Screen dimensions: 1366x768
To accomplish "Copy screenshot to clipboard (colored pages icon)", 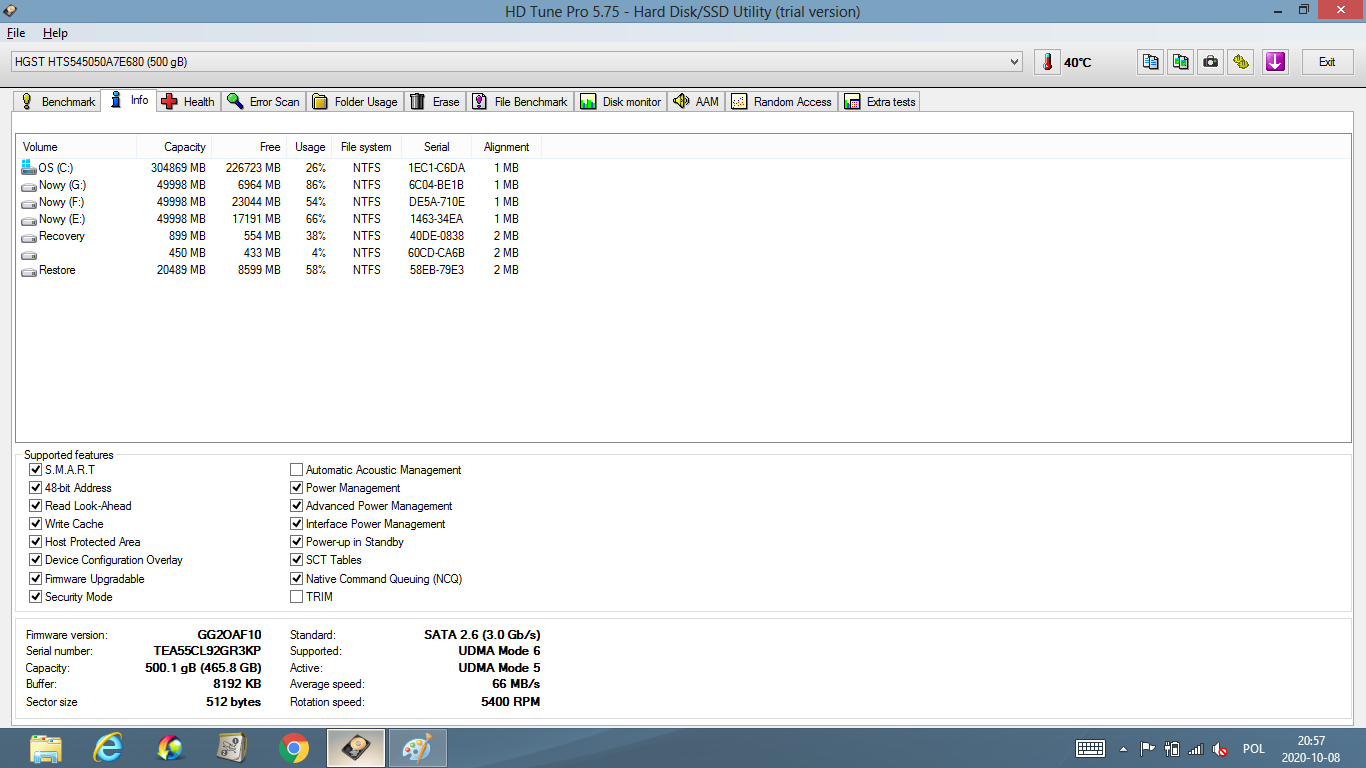I will coord(1181,62).
